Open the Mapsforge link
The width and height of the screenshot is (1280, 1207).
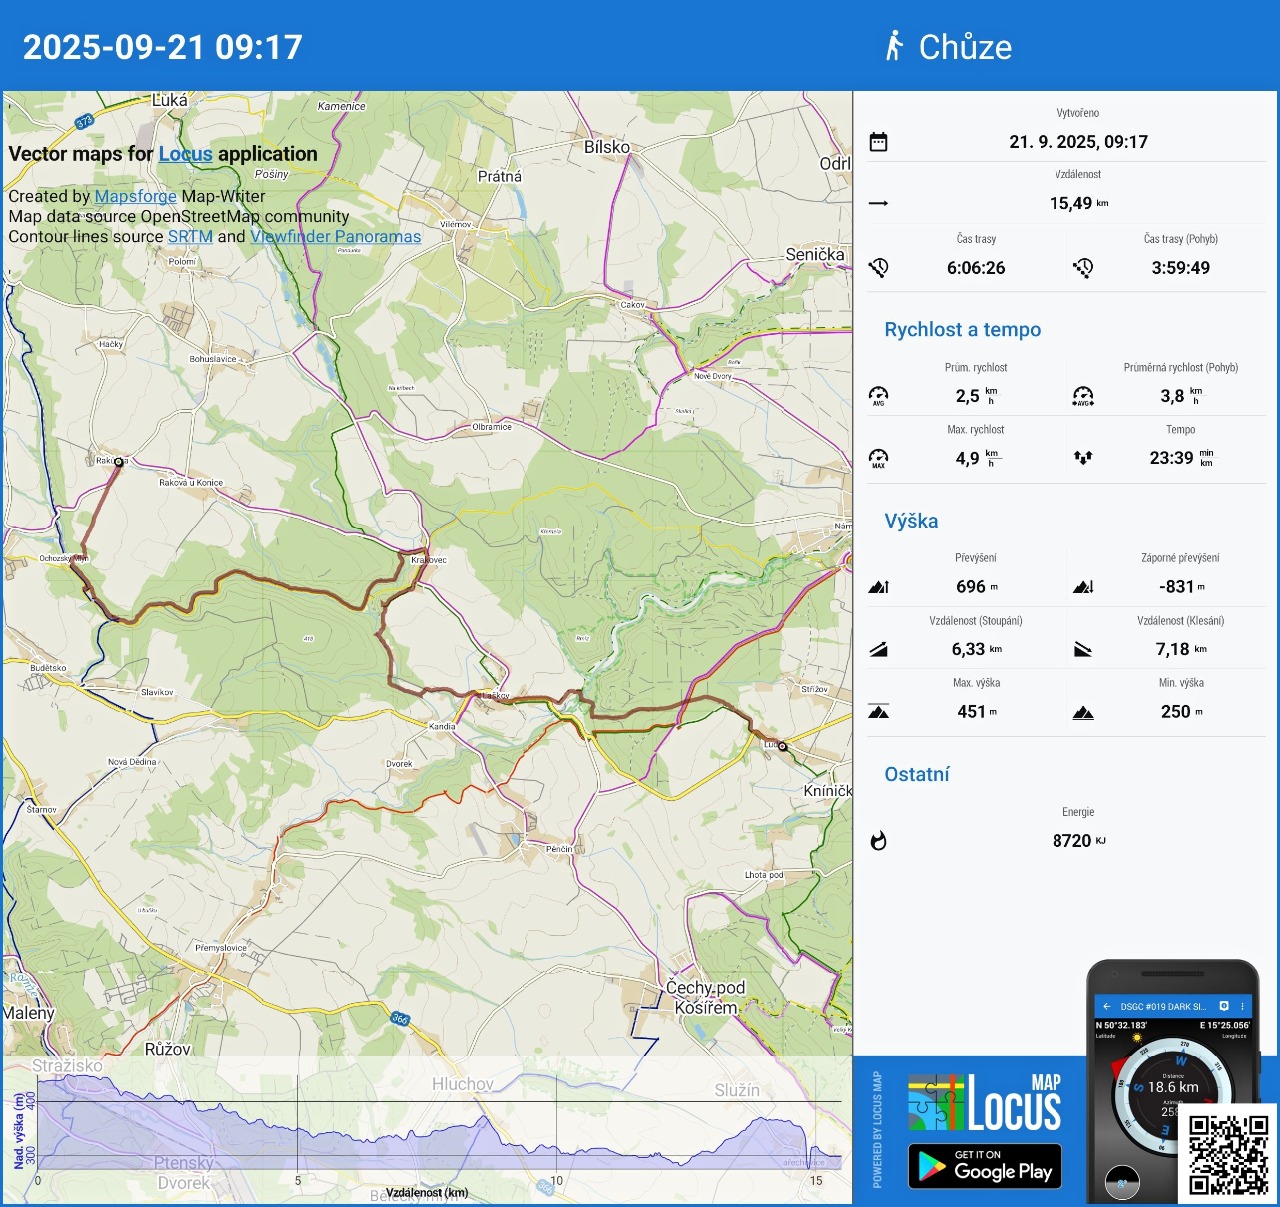point(135,196)
